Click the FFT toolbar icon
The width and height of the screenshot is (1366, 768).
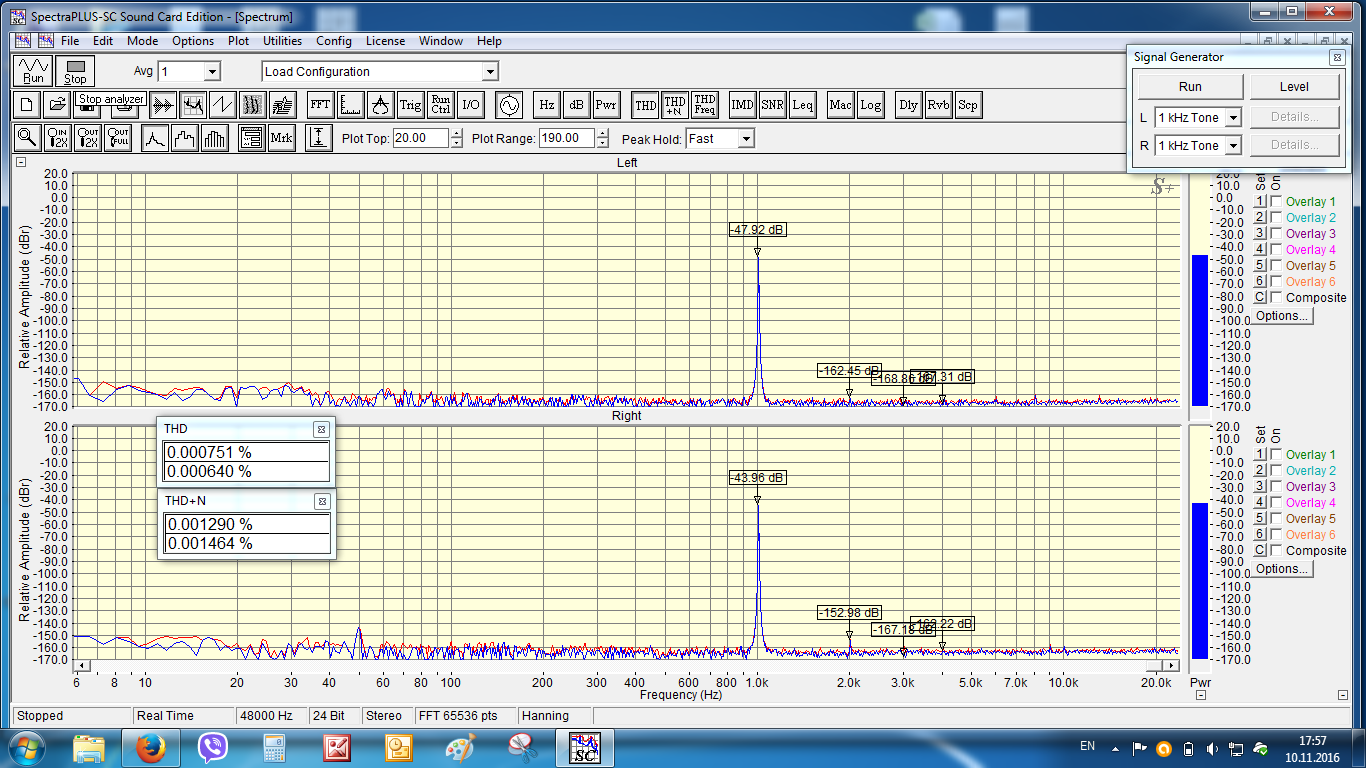click(320, 104)
